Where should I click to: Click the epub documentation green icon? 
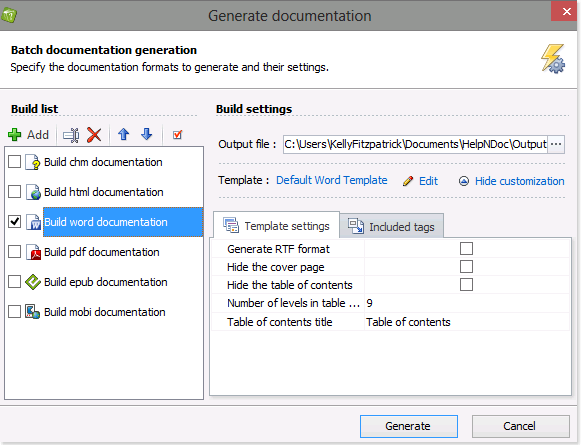pyautogui.click(x=33, y=282)
